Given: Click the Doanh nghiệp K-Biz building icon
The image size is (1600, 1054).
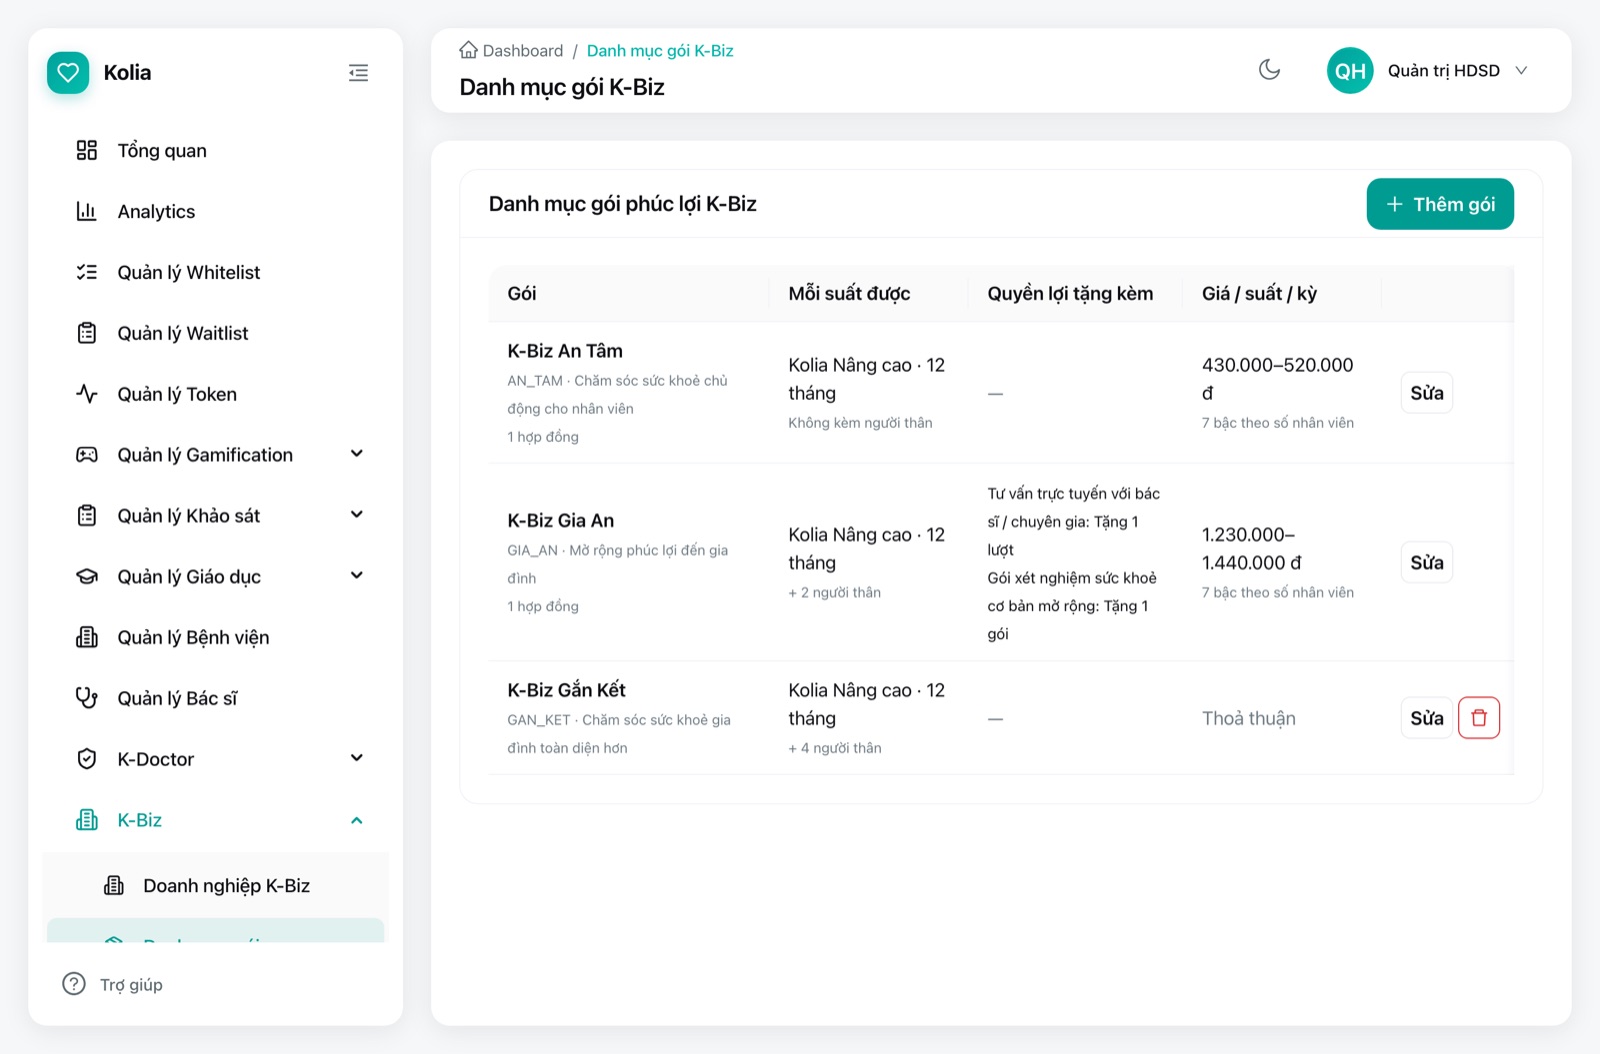Looking at the screenshot, I should [114, 886].
